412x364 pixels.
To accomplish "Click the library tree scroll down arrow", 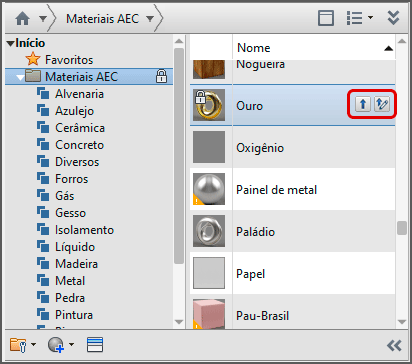I will (179, 322).
